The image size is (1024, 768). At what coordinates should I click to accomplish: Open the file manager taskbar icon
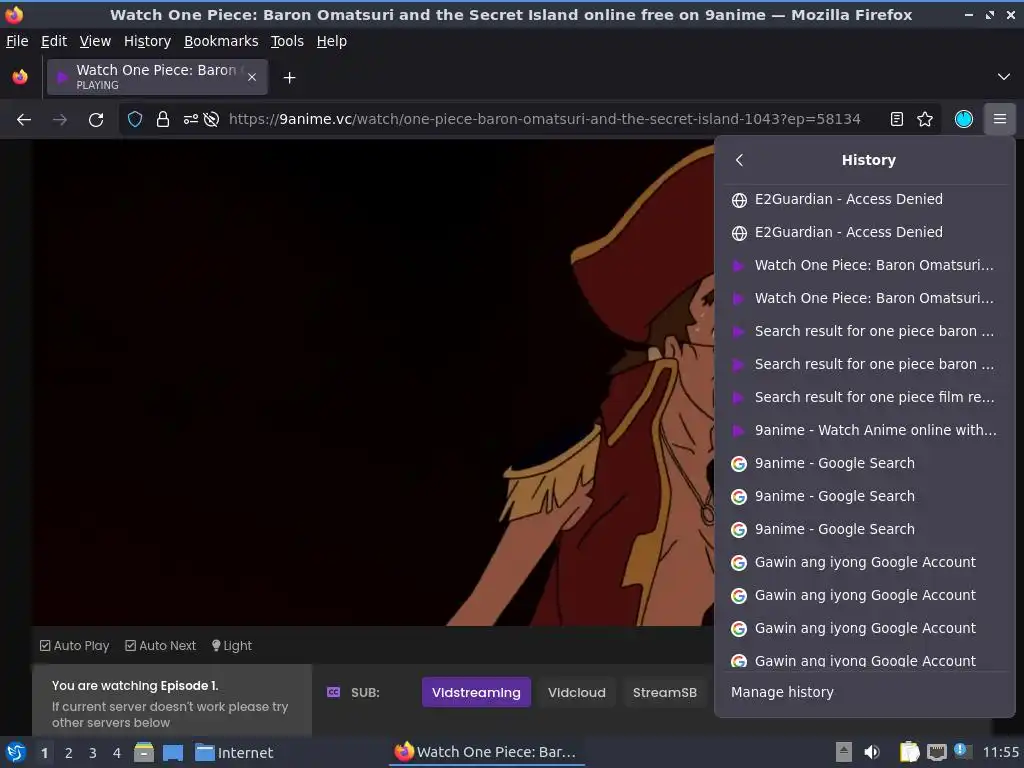coord(144,752)
